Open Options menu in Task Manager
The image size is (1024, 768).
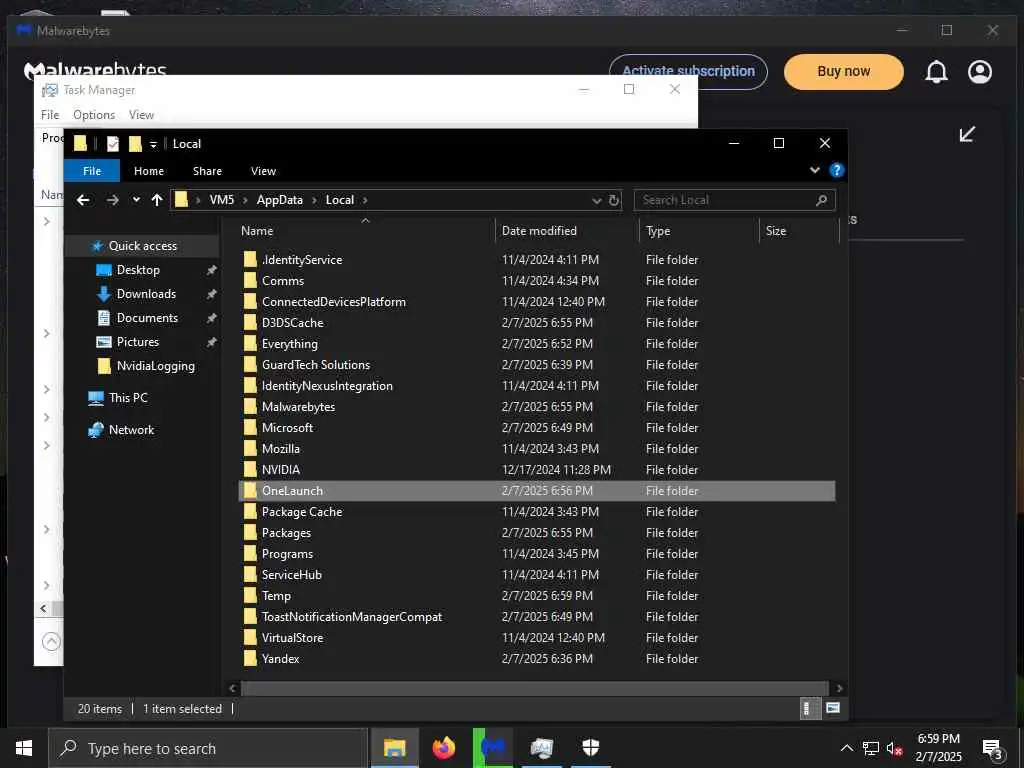coord(94,115)
